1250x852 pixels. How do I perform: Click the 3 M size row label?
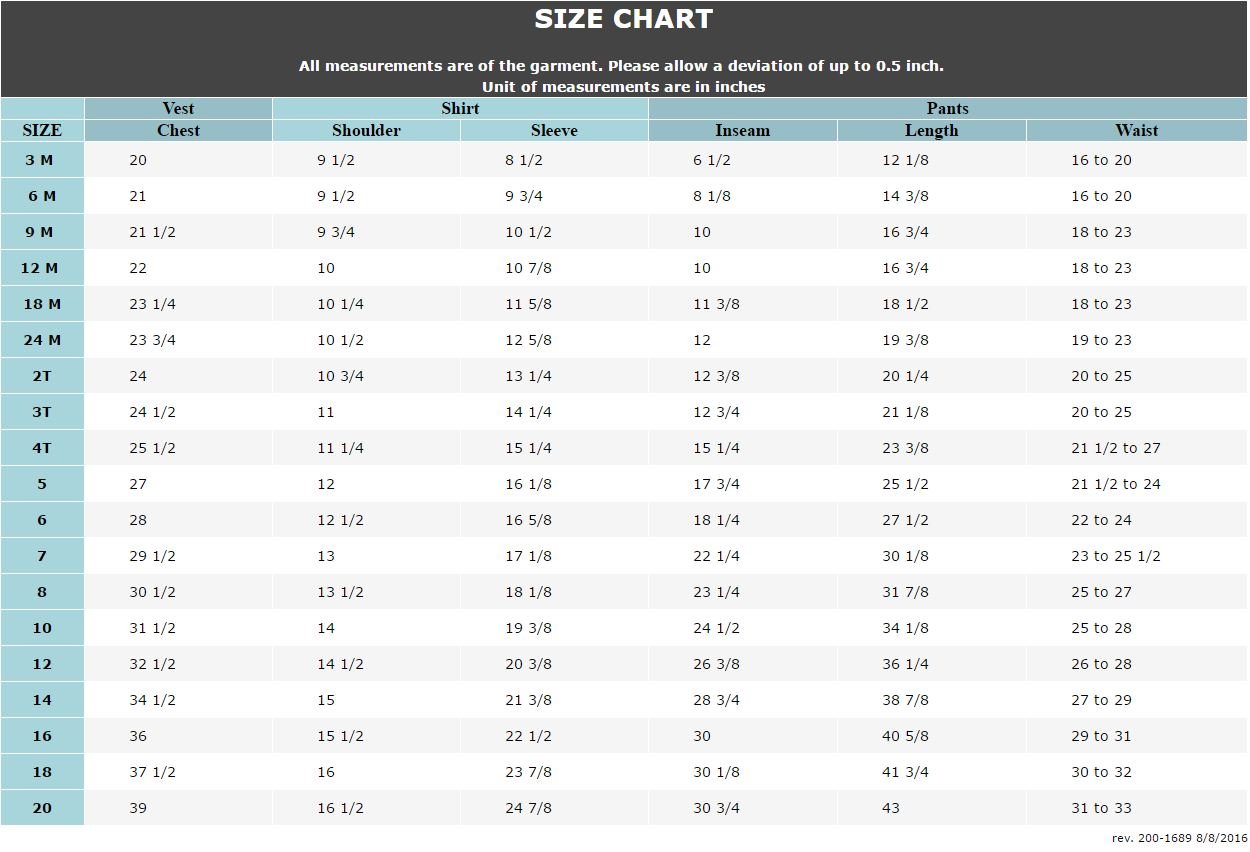pos(41,160)
